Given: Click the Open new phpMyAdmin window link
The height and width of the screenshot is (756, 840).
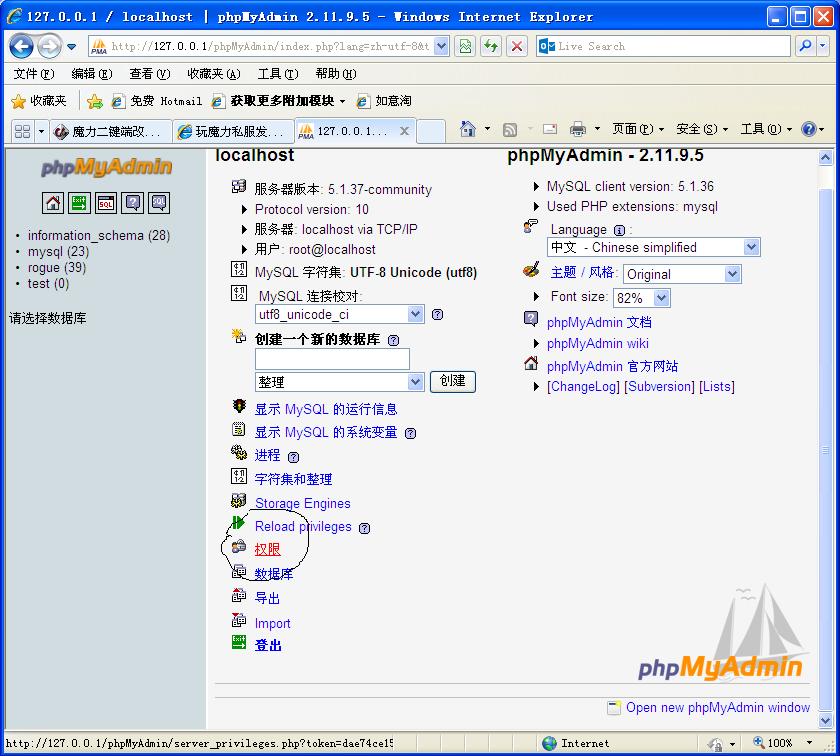Looking at the screenshot, I should click(717, 707).
